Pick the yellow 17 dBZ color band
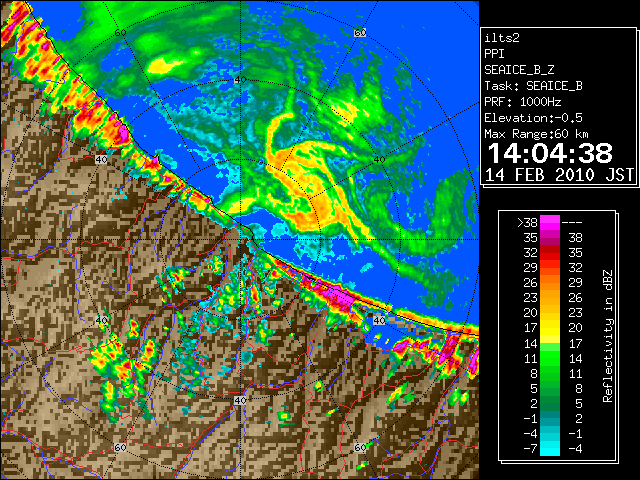Viewport: 640px width, 480px height. pyautogui.click(x=550, y=328)
